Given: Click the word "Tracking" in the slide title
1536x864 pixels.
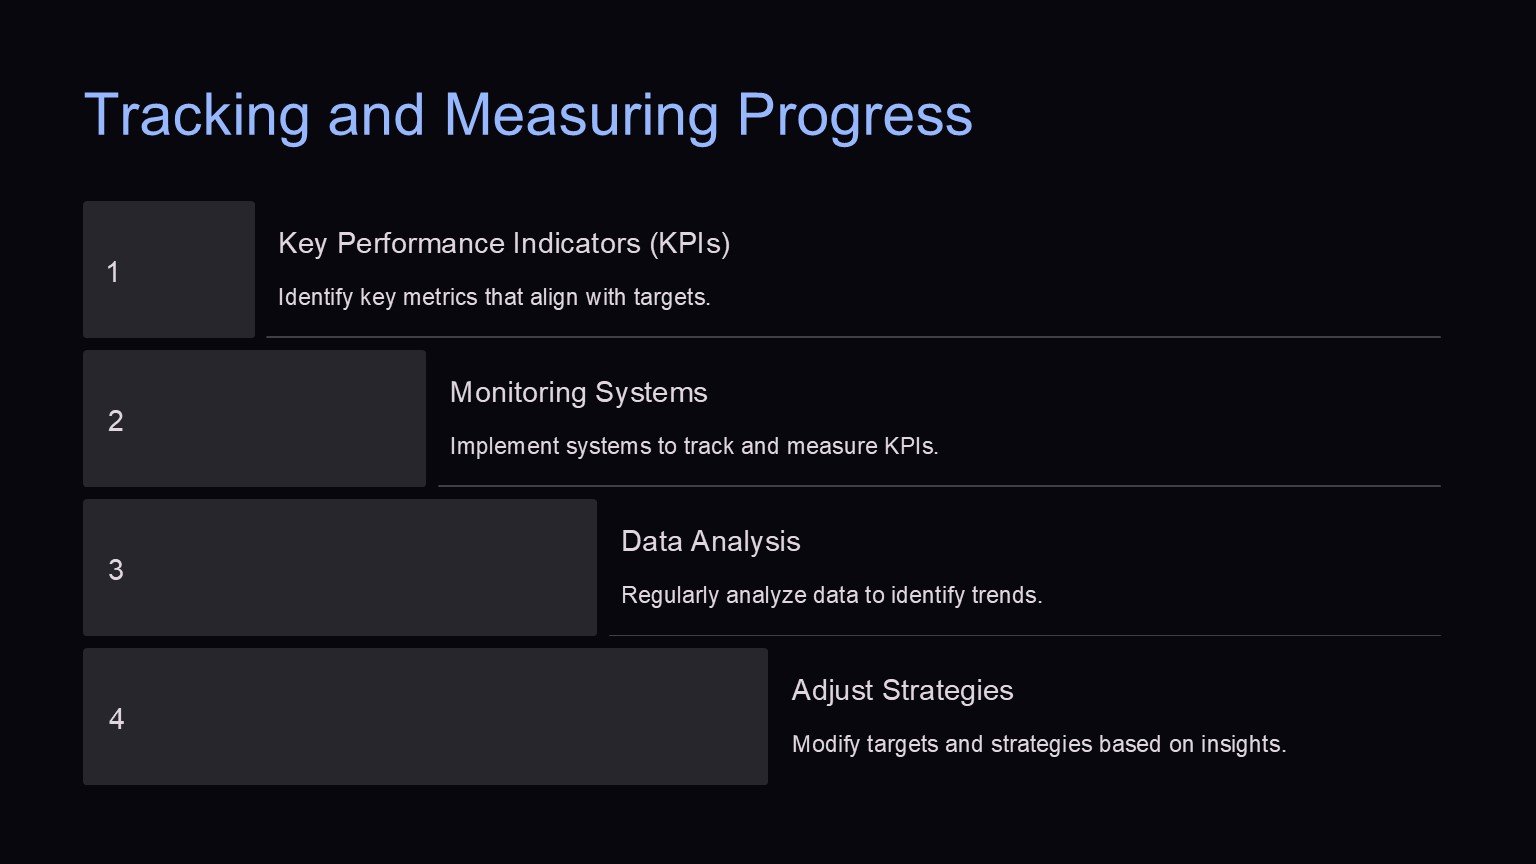Looking at the screenshot, I should click(x=197, y=115).
